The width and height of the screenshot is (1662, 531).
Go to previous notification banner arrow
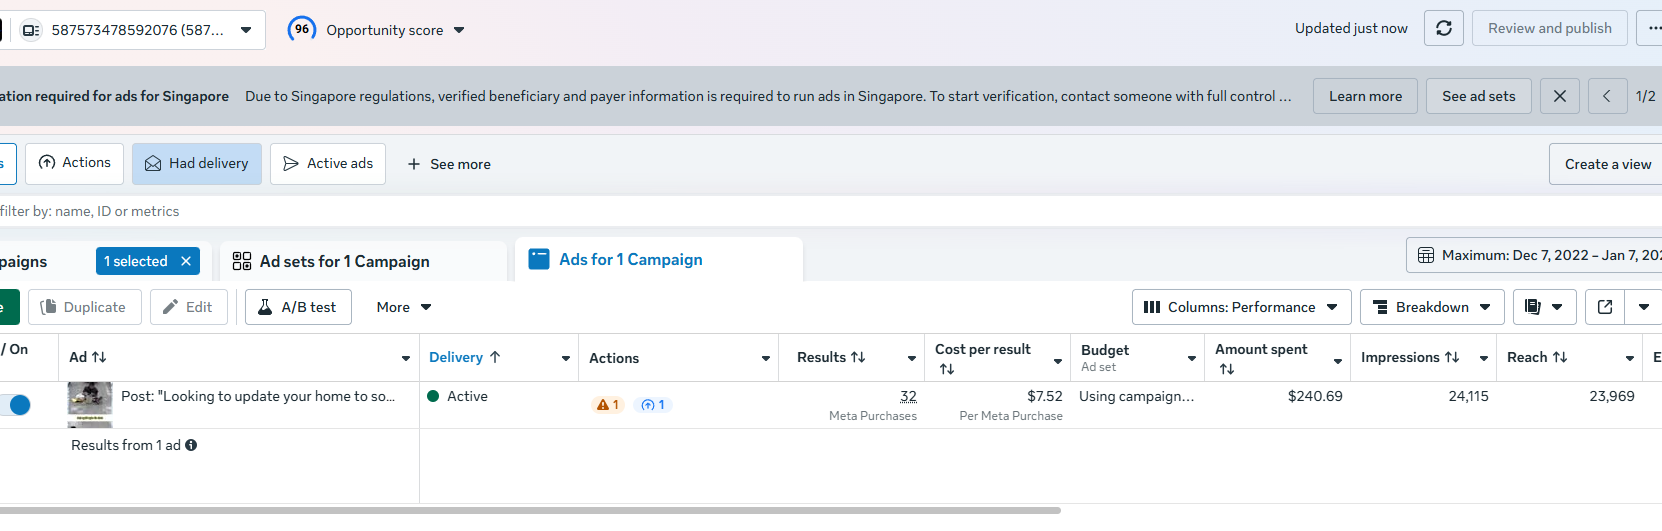[x=1607, y=96]
